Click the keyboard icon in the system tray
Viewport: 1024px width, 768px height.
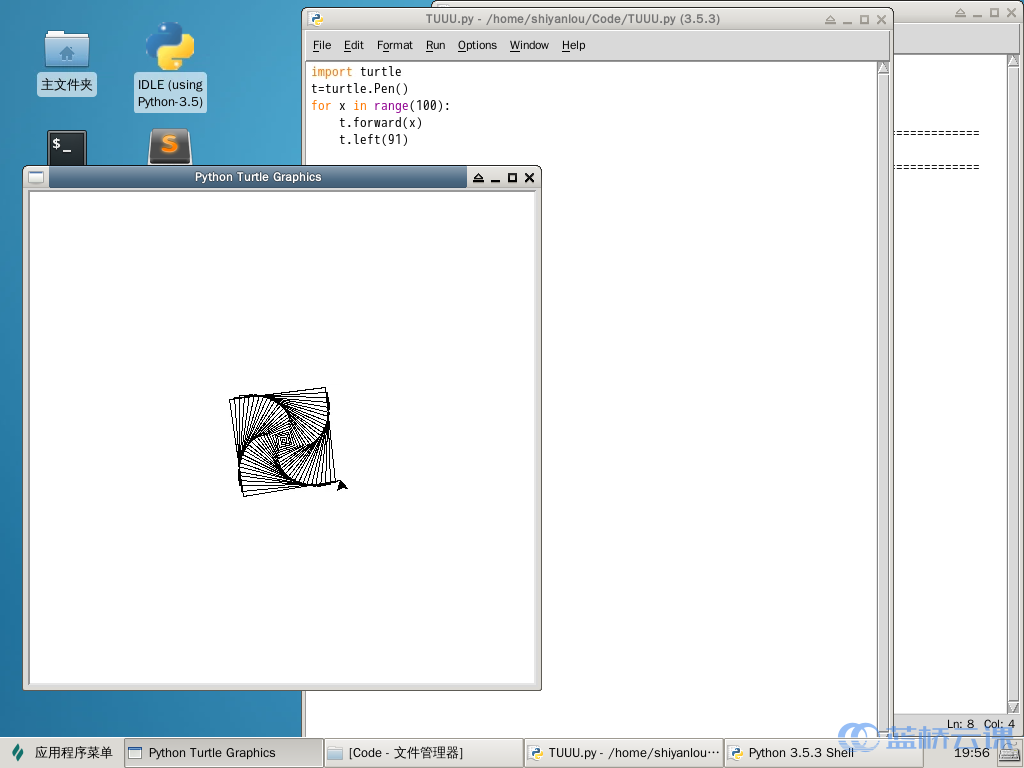[1007, 753]
